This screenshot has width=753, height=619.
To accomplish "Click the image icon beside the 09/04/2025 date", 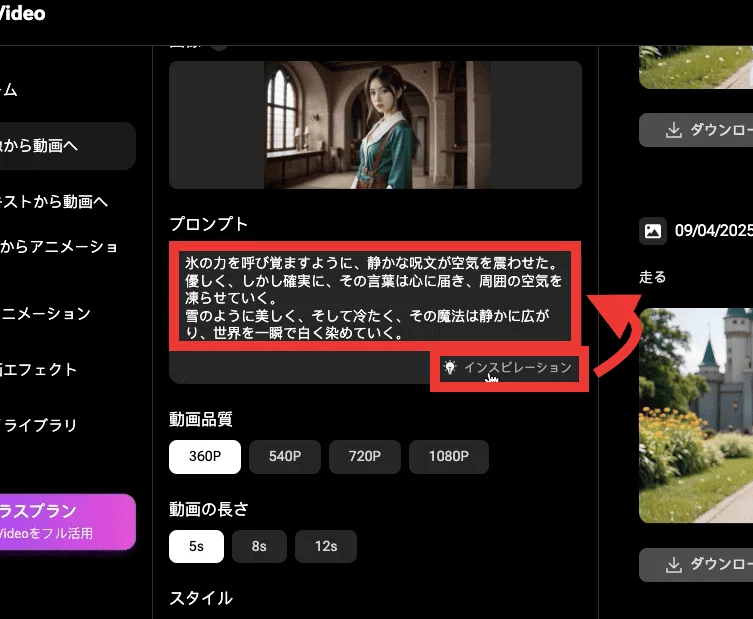I will coord(653,231).
